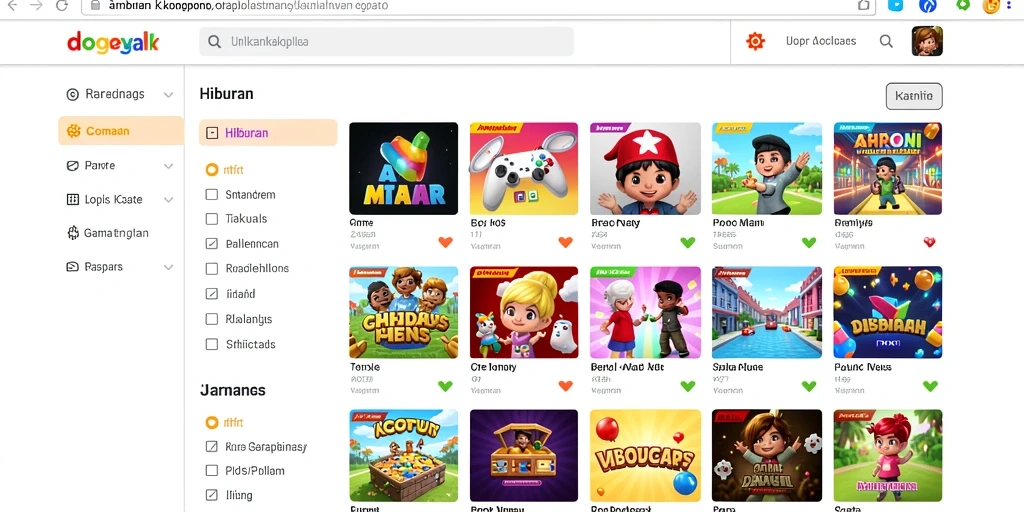The height and width of the screenshot is (512, 1024).
Task: Uncheck the Pallenncan checkbox
Action: (x=212, y=244)
